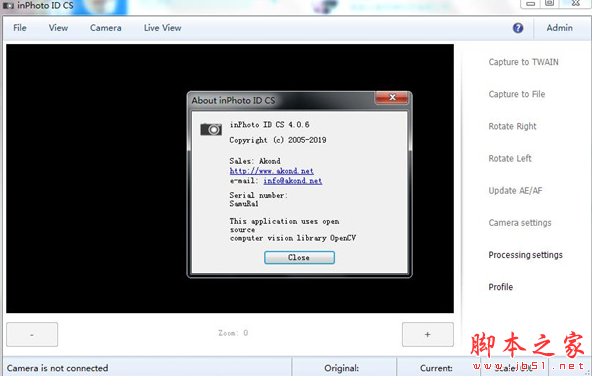Image resolution: width=592 pixels, height=376 pixels.
Task: Click the zoom in plus button
Action: 428,334
